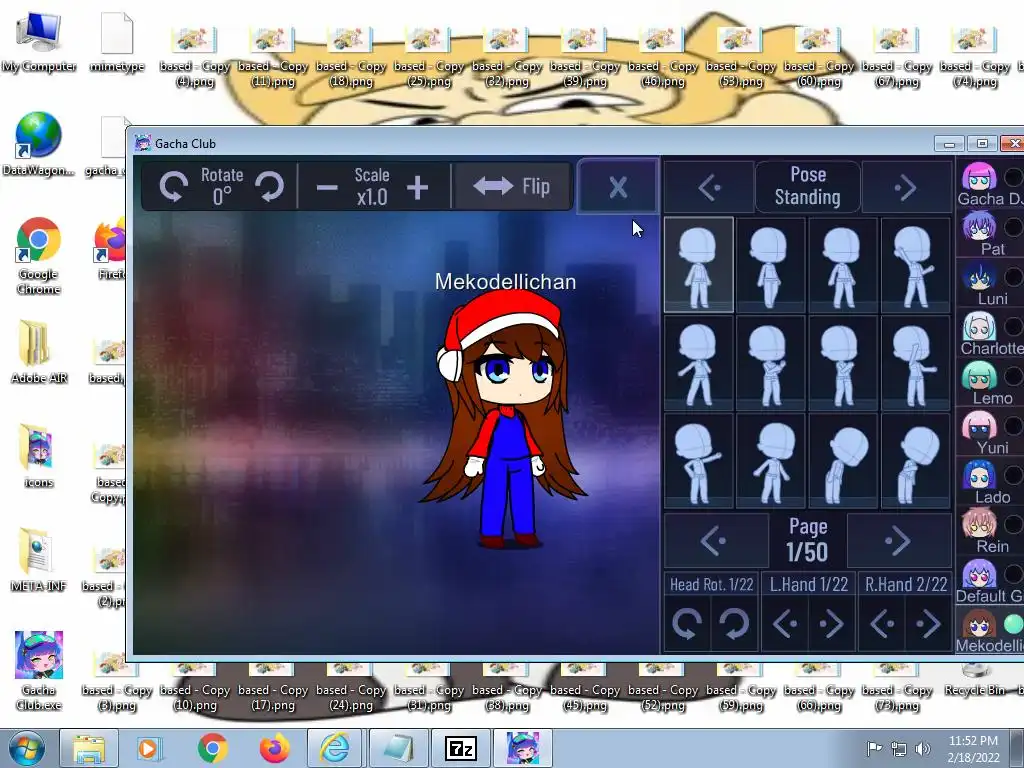Select Pat character slot
Screen dimensions: 1024x768
tap(989, 233)
